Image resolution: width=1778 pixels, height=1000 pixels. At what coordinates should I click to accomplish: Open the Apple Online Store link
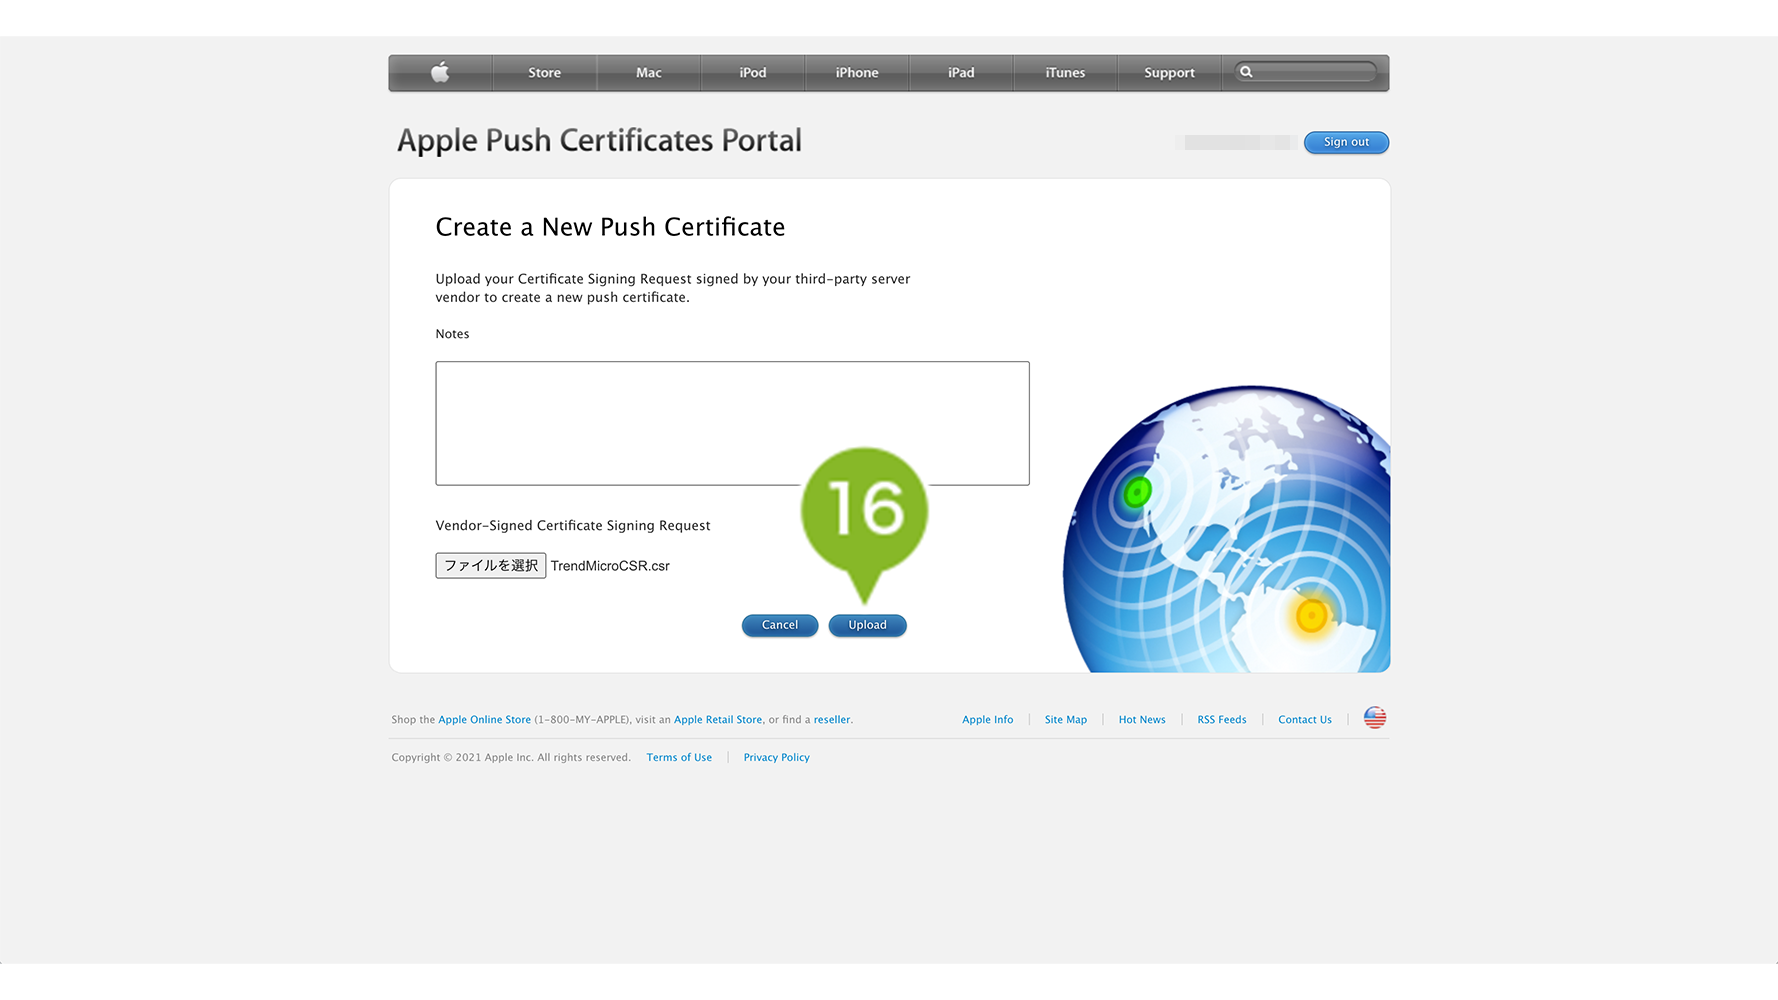484,720
